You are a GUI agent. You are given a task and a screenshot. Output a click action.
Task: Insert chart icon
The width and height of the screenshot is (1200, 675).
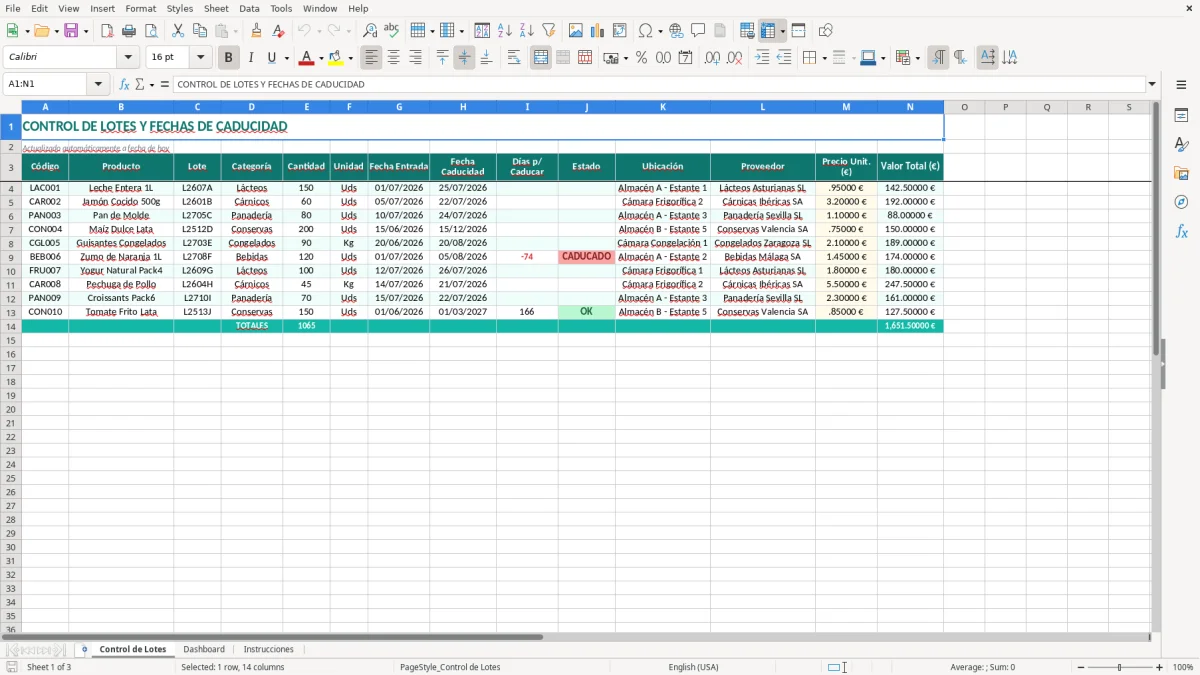[598, 31]
